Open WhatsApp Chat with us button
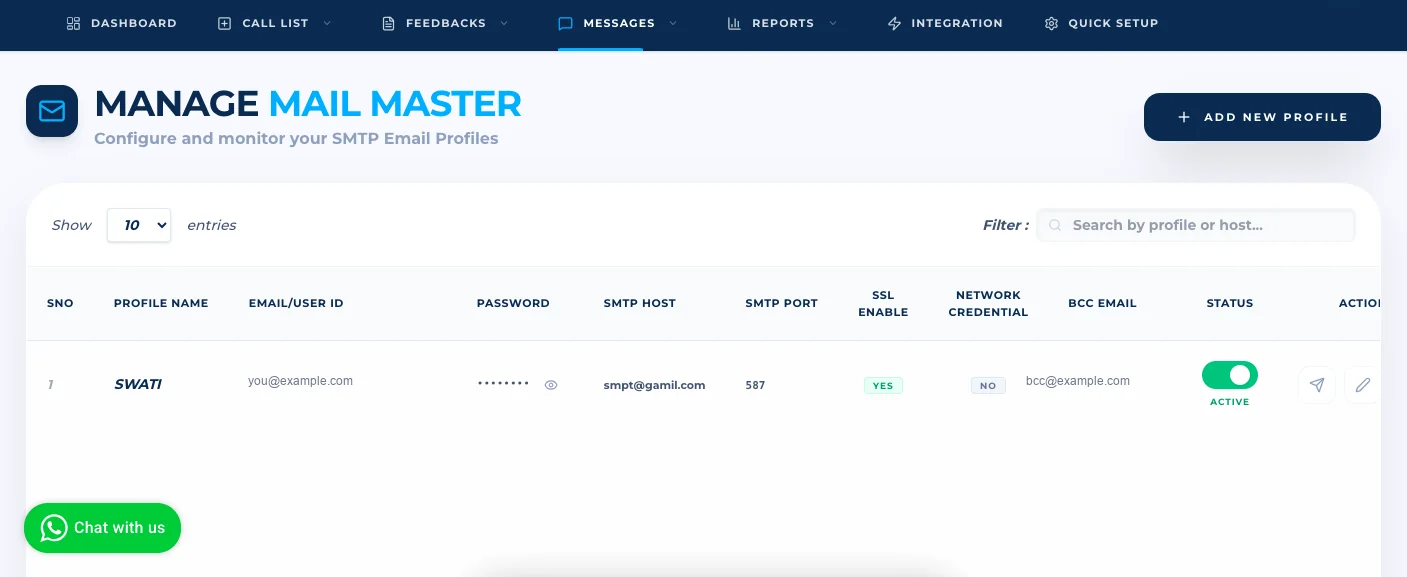 click(x=102, y=528)
